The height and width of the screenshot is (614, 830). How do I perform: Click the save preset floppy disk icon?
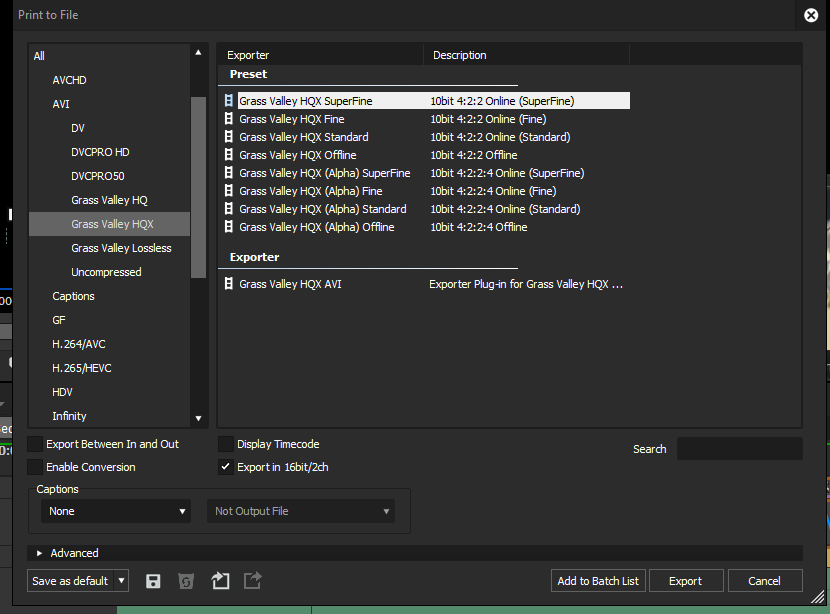click(153, 581)
